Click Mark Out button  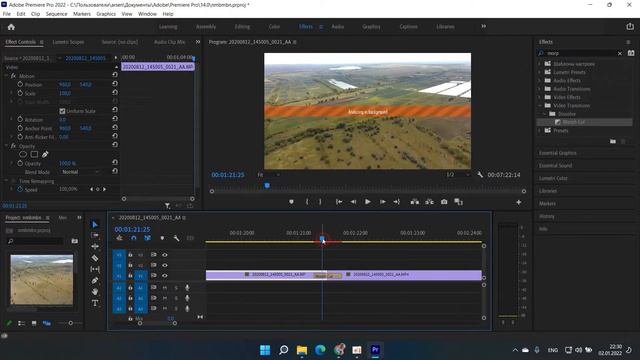pos(320,202)
